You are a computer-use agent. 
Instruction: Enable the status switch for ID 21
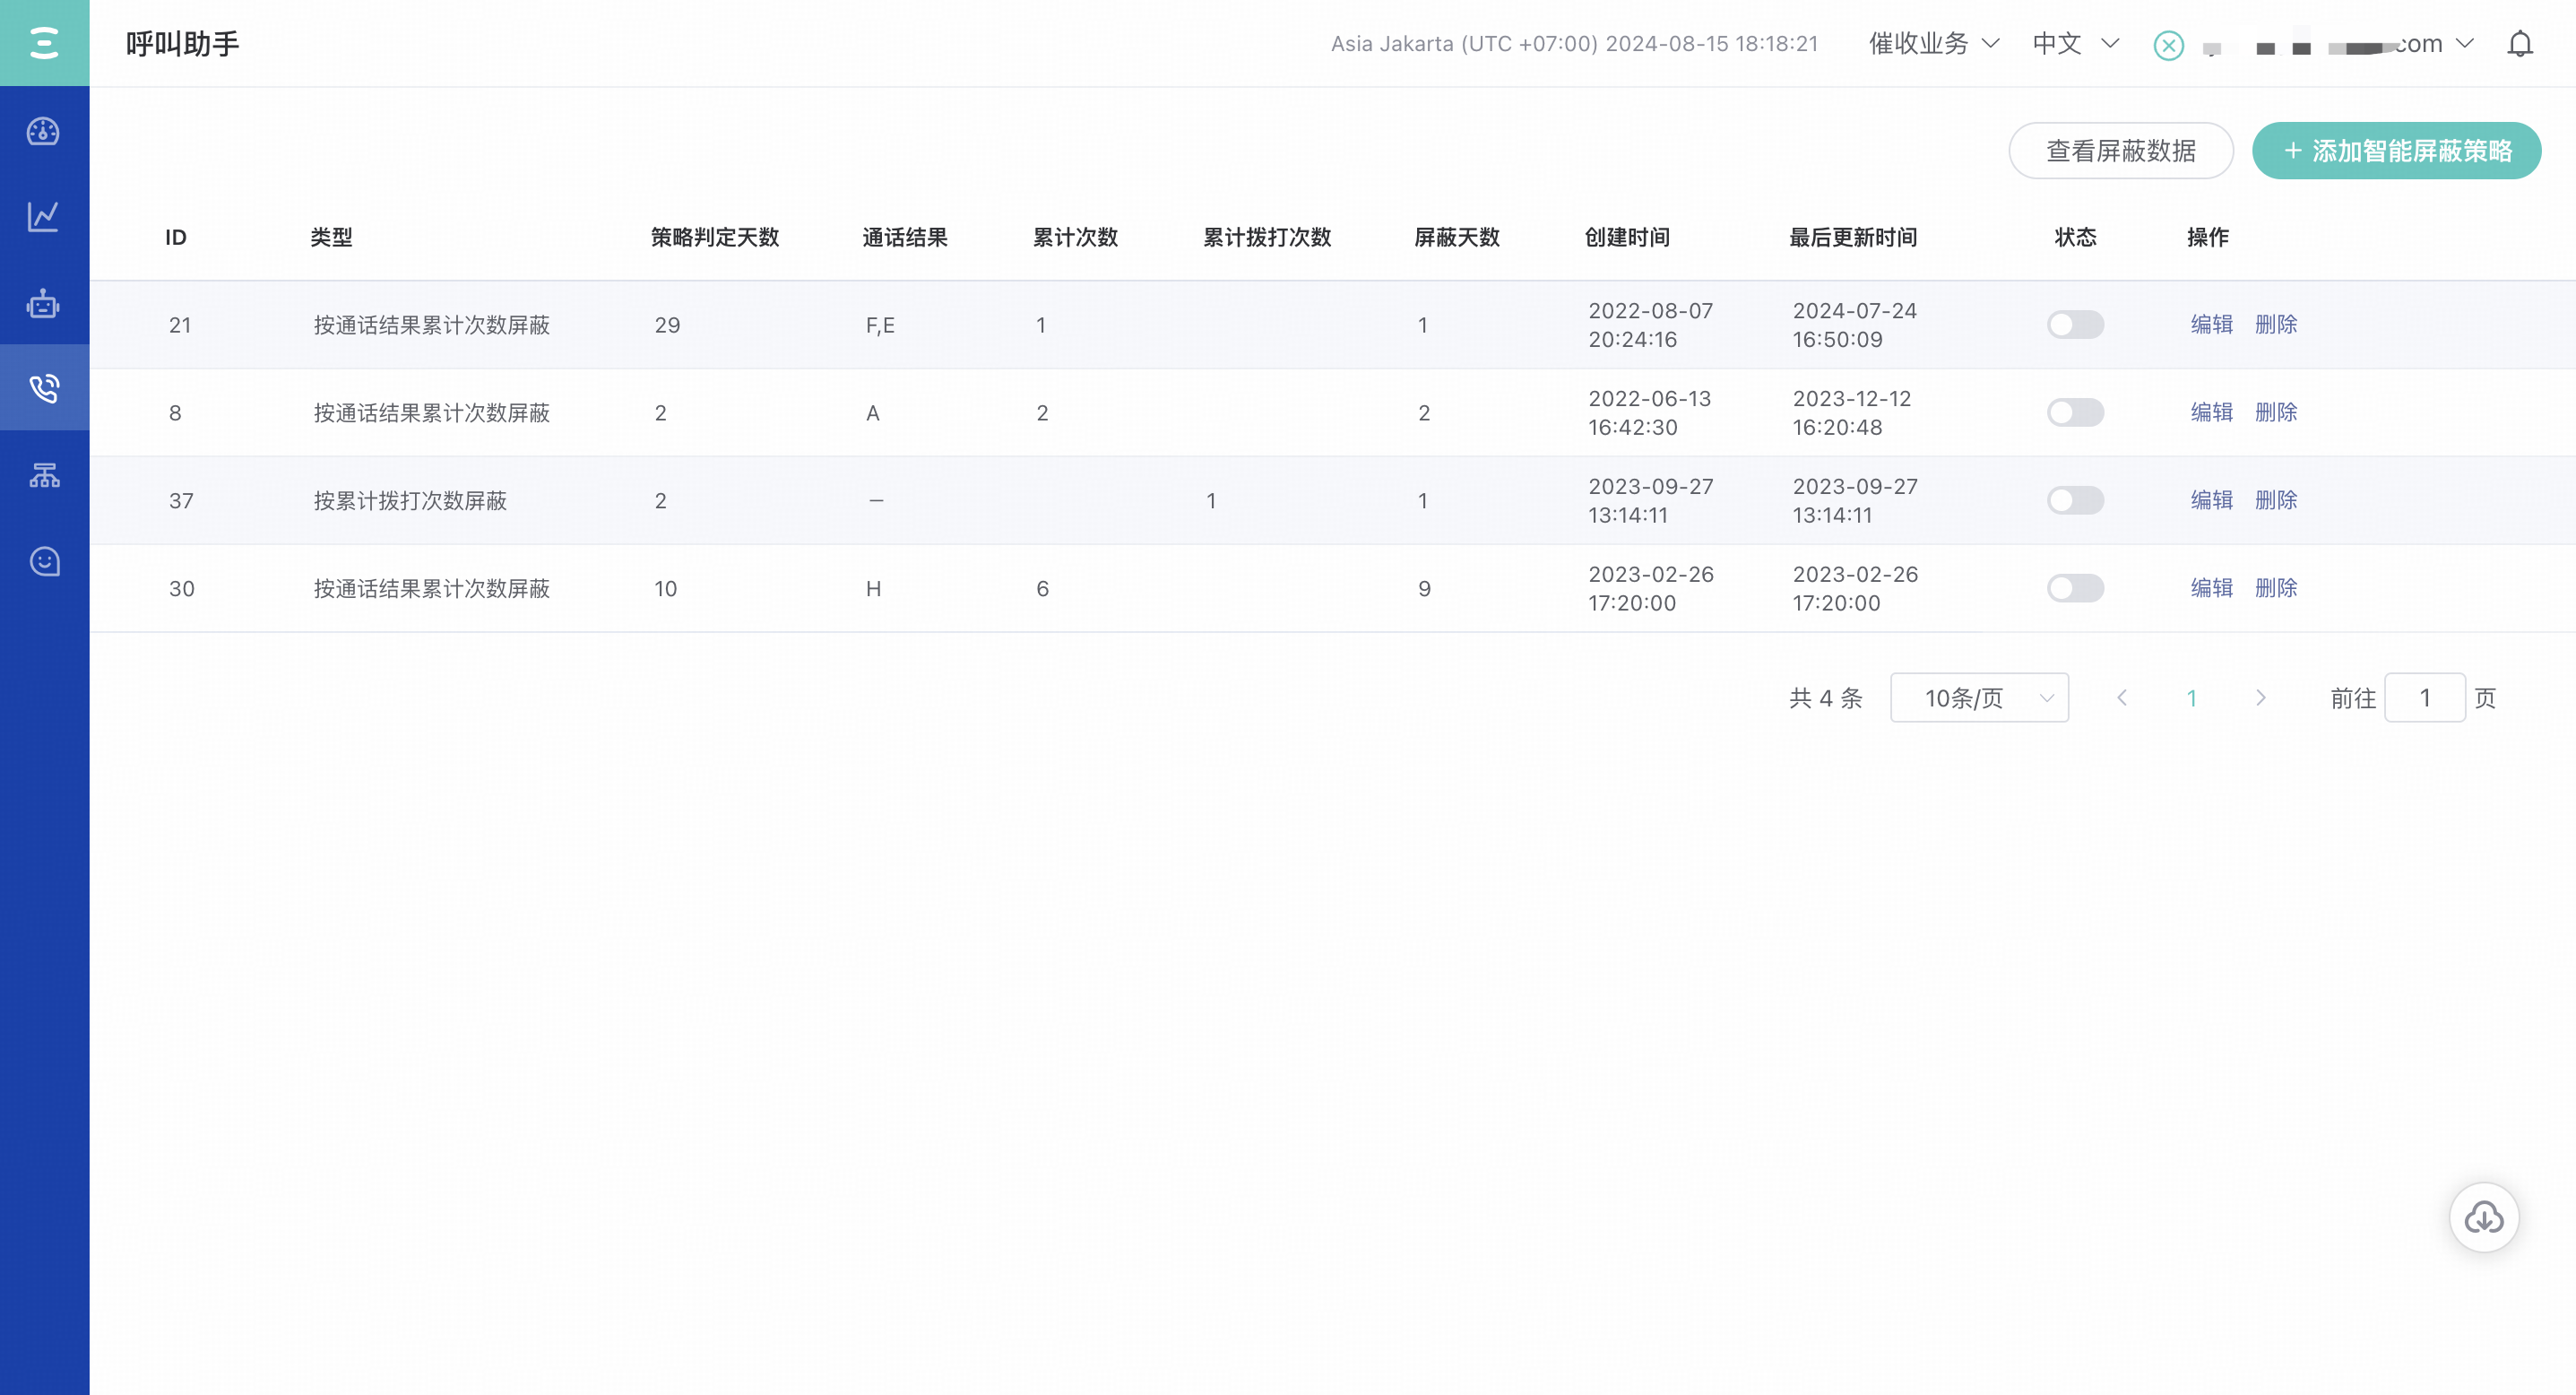point(2075,325)
